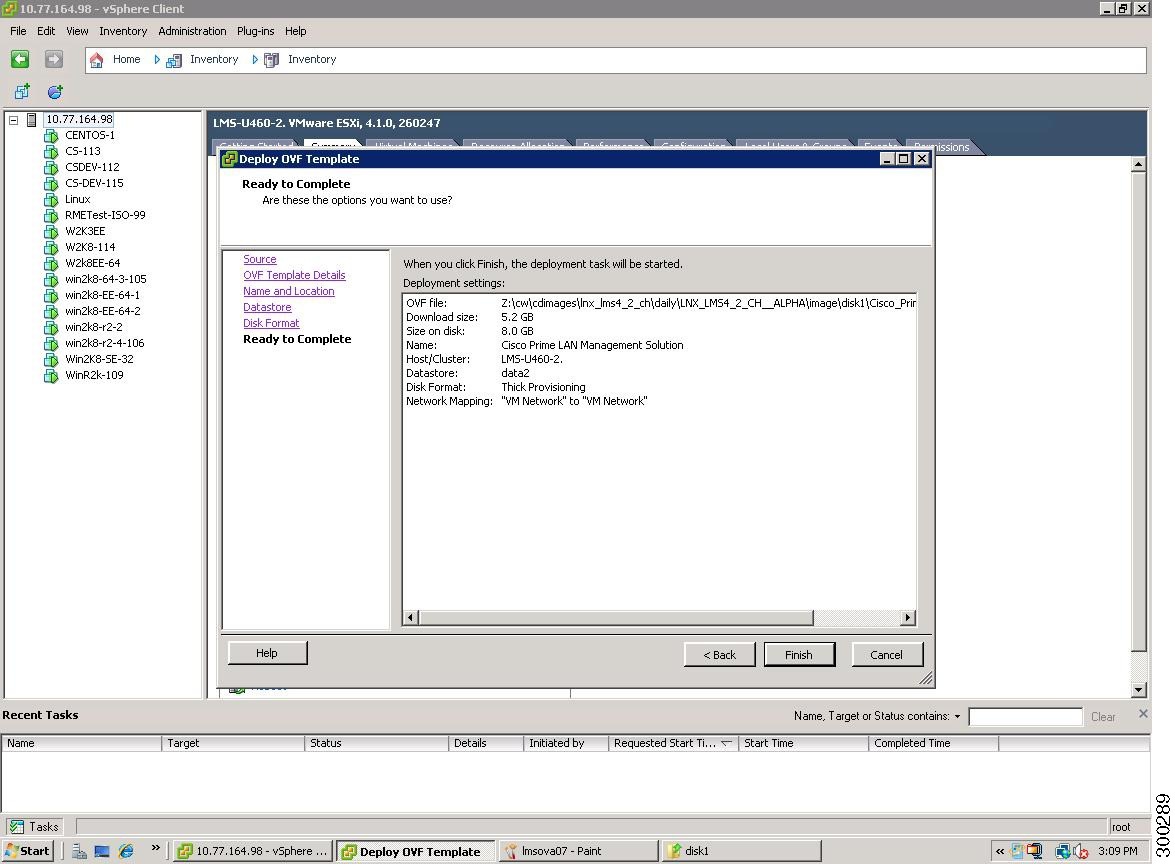
Task: Click the new virtual machine toolbar icon
Action: point(22,91)
